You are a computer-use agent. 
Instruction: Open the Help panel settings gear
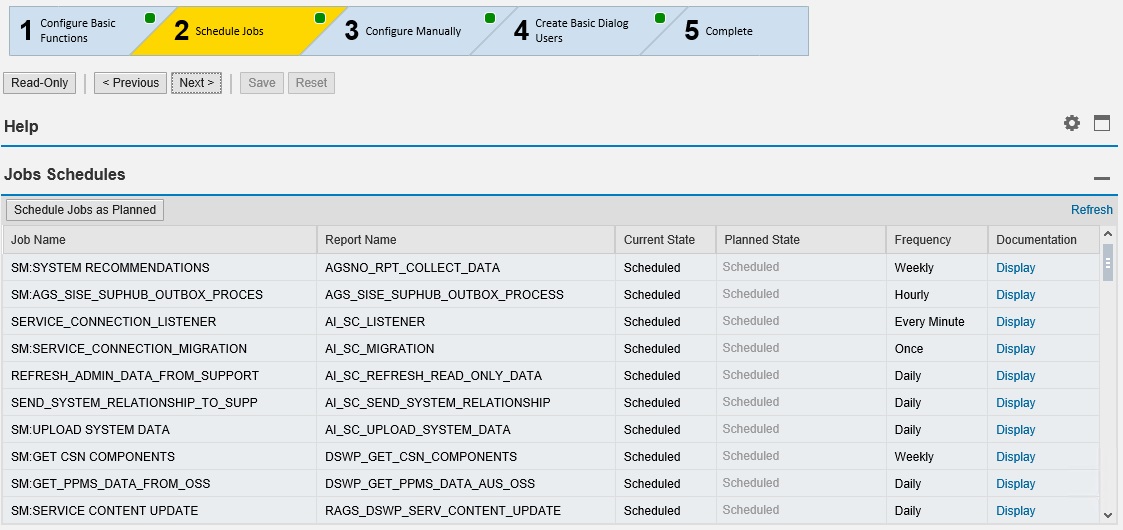tap(1071, 123)
